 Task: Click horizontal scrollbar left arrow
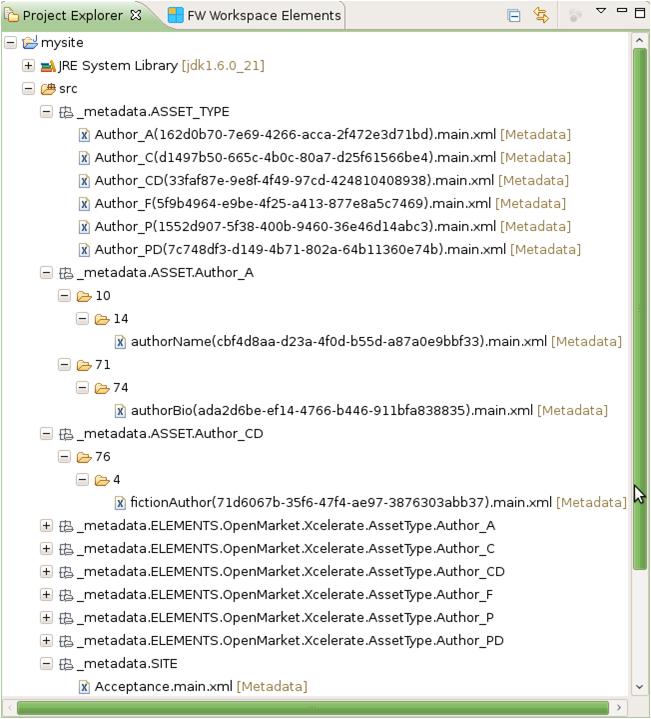click(10, 708)
